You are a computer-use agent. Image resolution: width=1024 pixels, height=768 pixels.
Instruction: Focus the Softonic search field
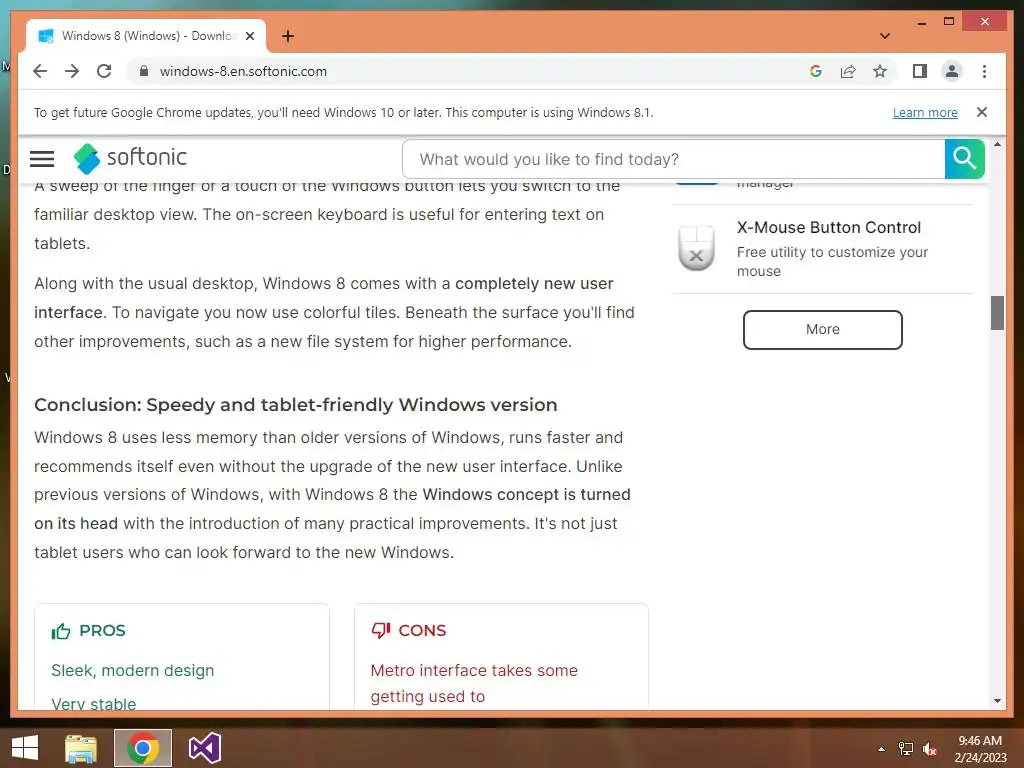tap(674, 159)
